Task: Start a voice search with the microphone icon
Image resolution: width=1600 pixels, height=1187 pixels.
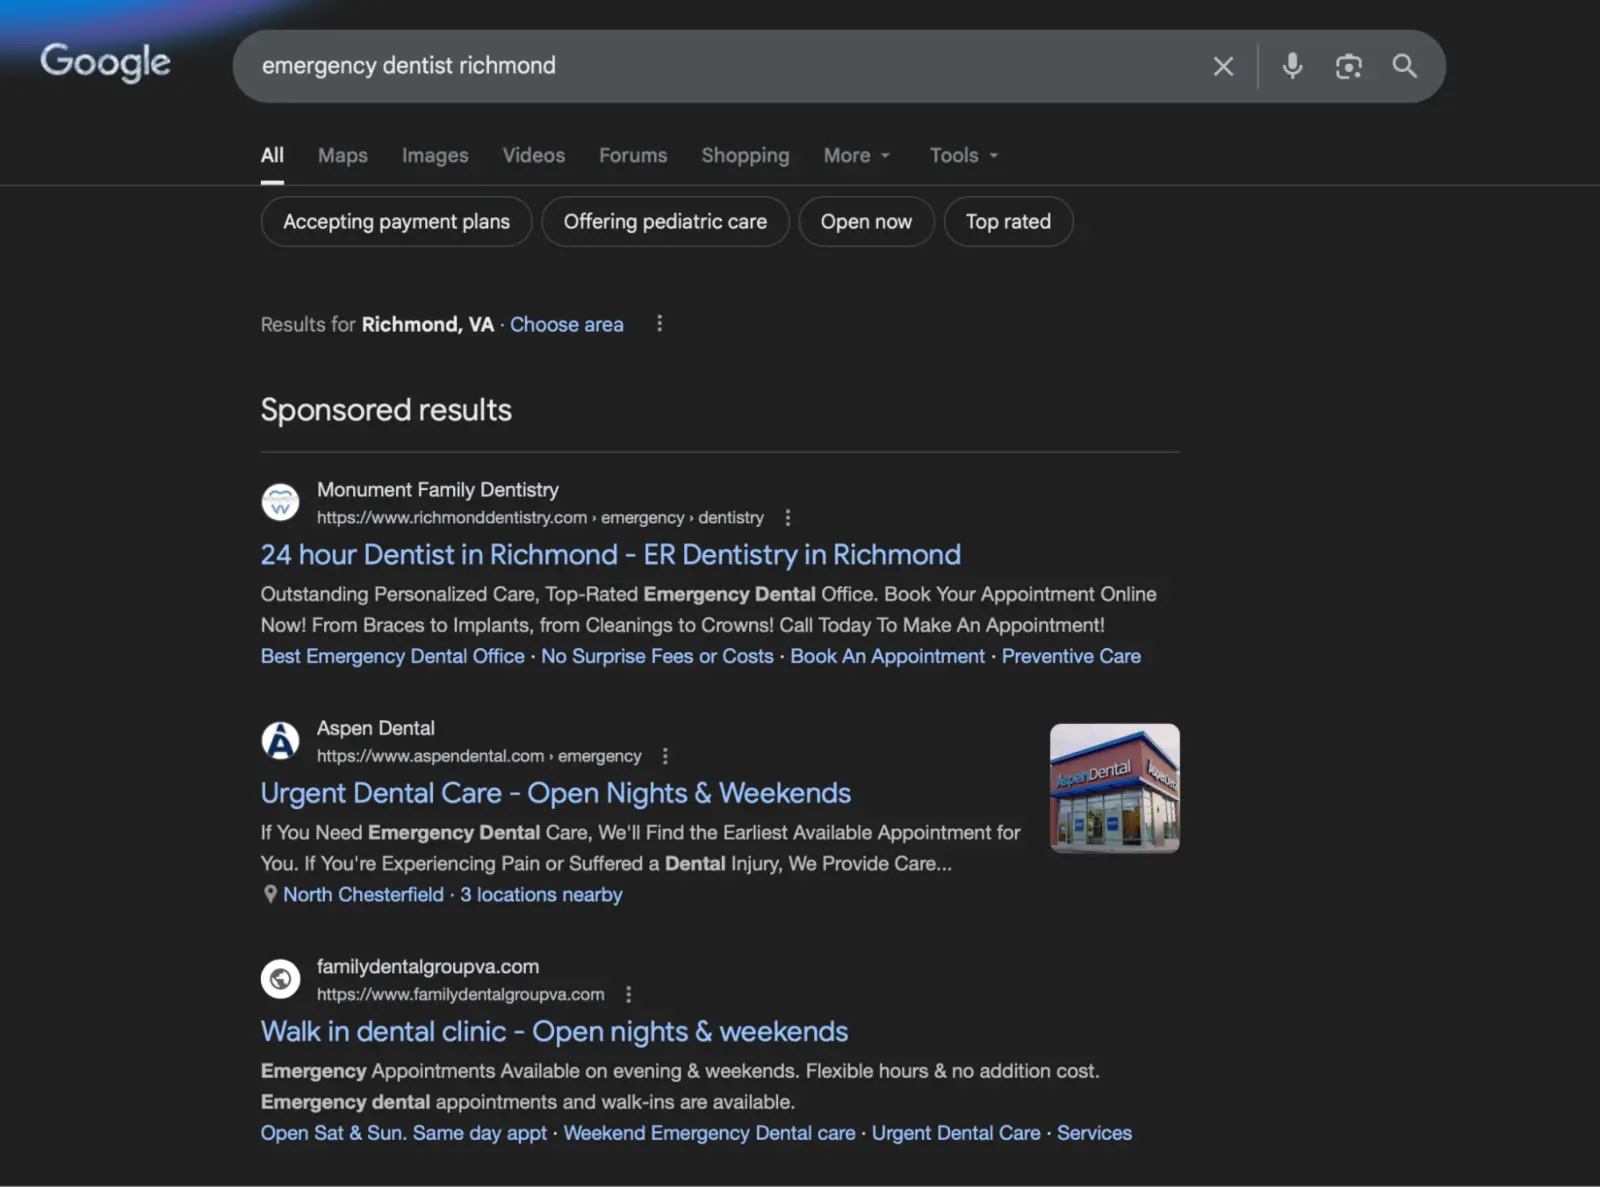Action: 1291,66
